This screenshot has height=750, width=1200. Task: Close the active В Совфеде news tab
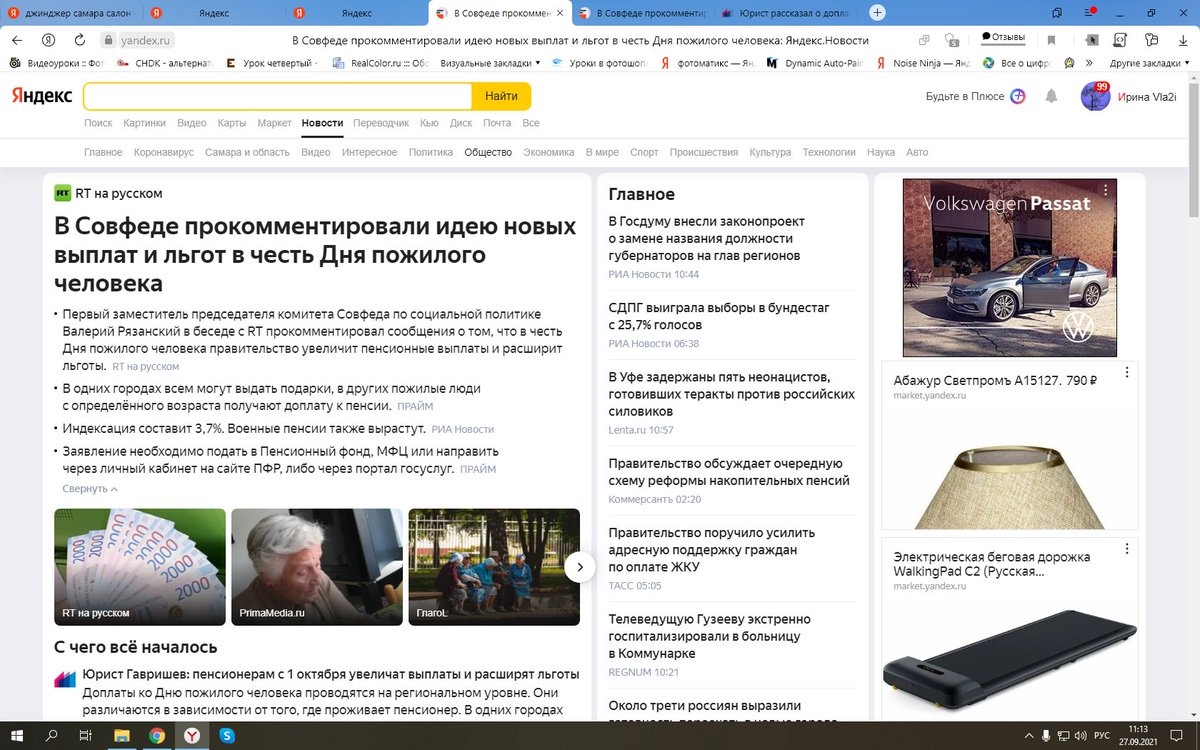(559, 13)
